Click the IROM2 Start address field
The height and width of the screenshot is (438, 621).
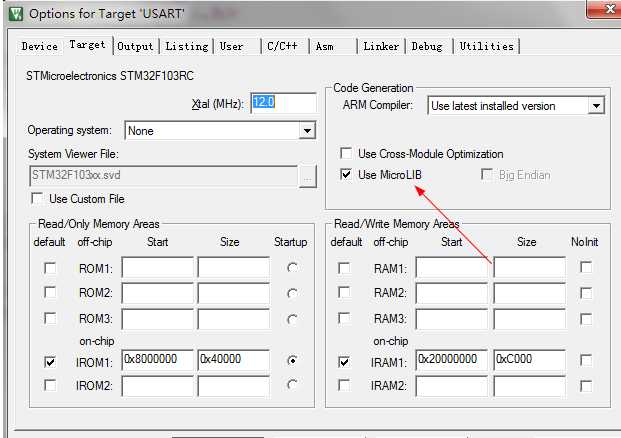[157, 386]
